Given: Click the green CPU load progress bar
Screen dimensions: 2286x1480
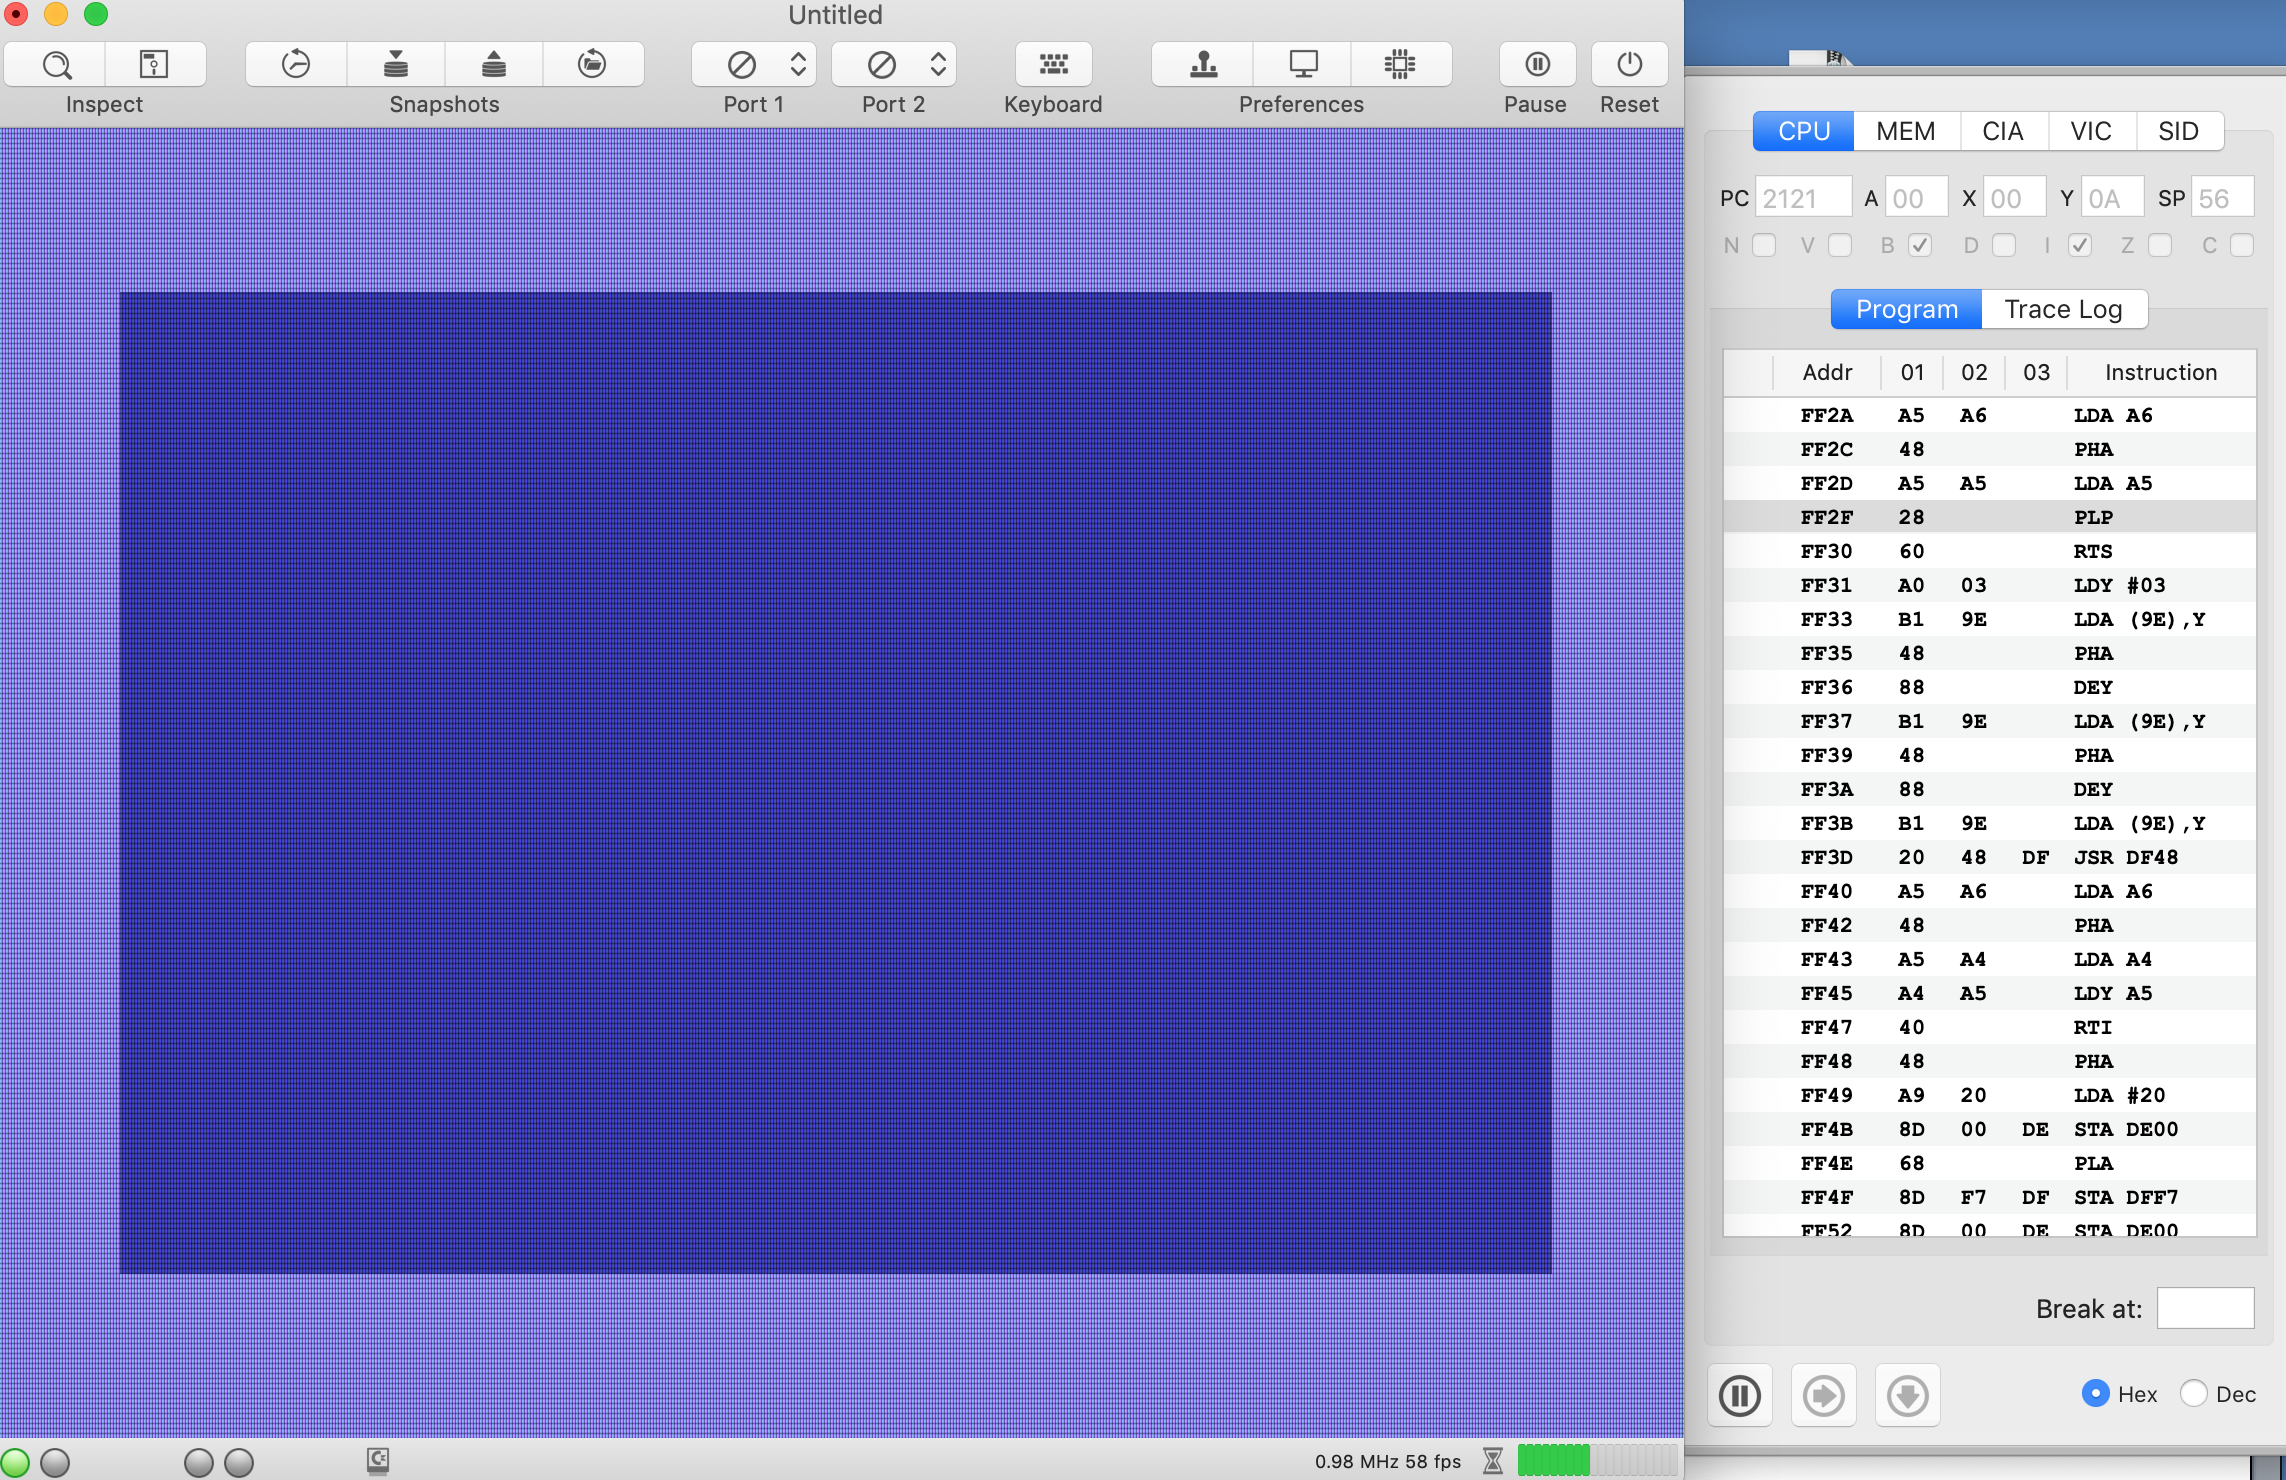Looking at the screenshot, I should [x=1597, y=1461].
